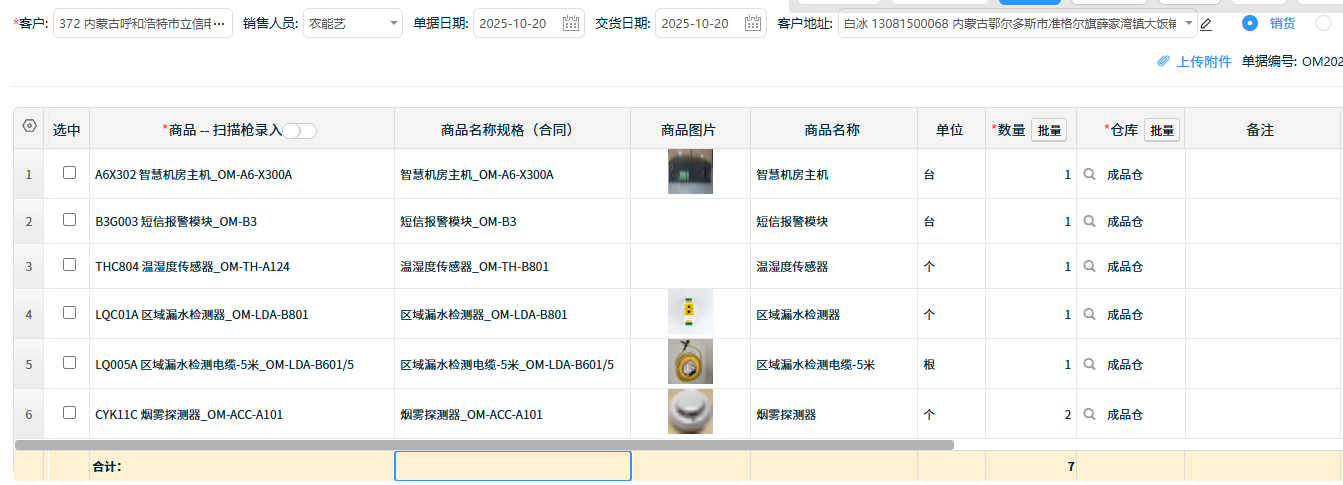The width and height of the screenshot is (1343, 485).
Task: Tick the checkbox for 烟雾探测器 row
Action: pos(69,412)
